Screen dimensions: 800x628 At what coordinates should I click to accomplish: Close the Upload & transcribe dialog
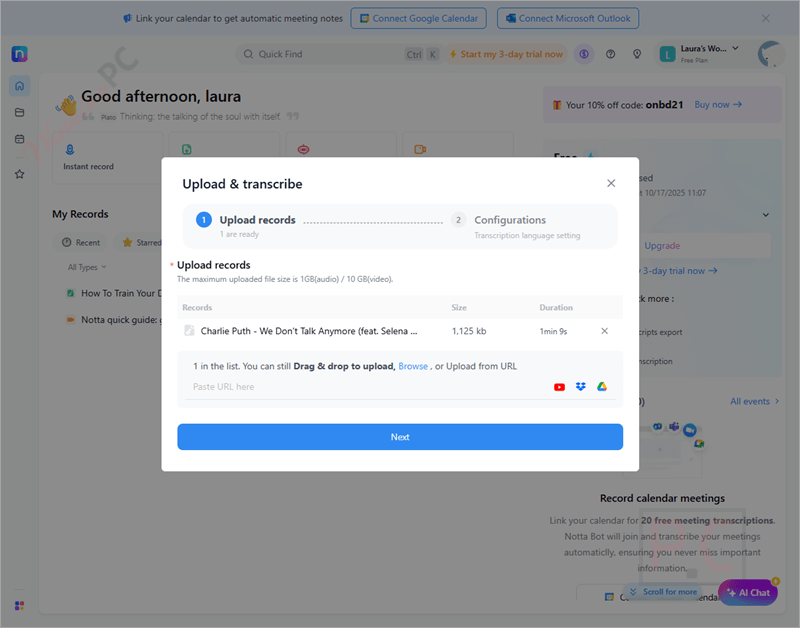point(611,183)
